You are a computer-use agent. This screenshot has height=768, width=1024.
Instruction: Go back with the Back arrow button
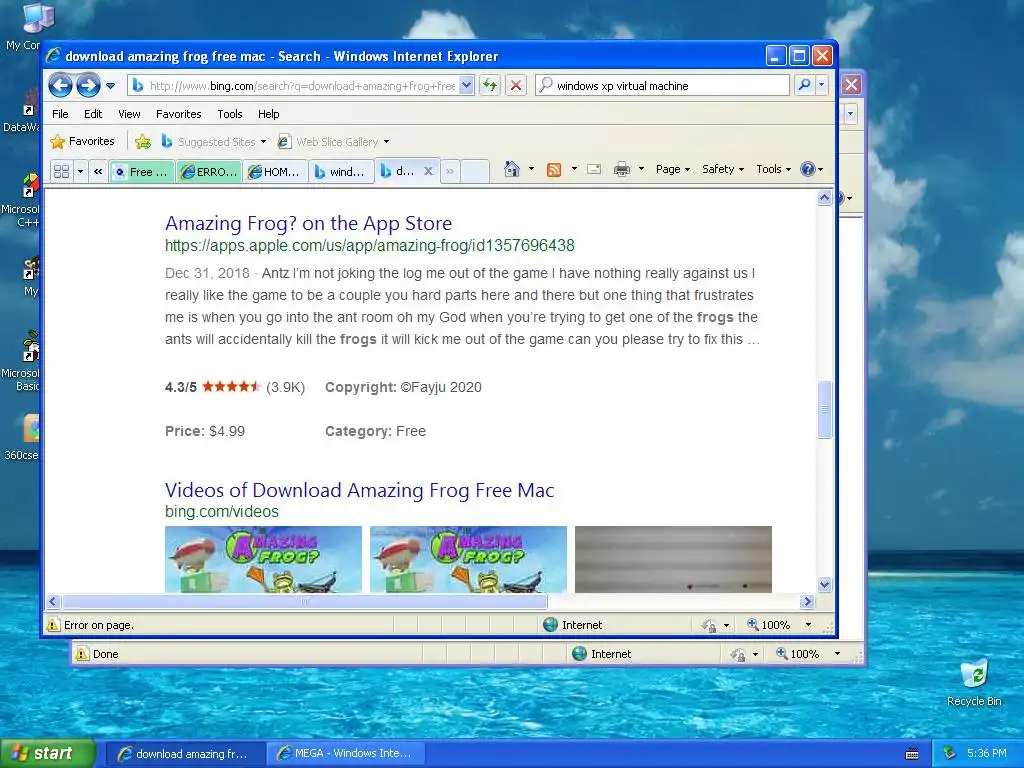pyautogui.click(x=61, y=86)
